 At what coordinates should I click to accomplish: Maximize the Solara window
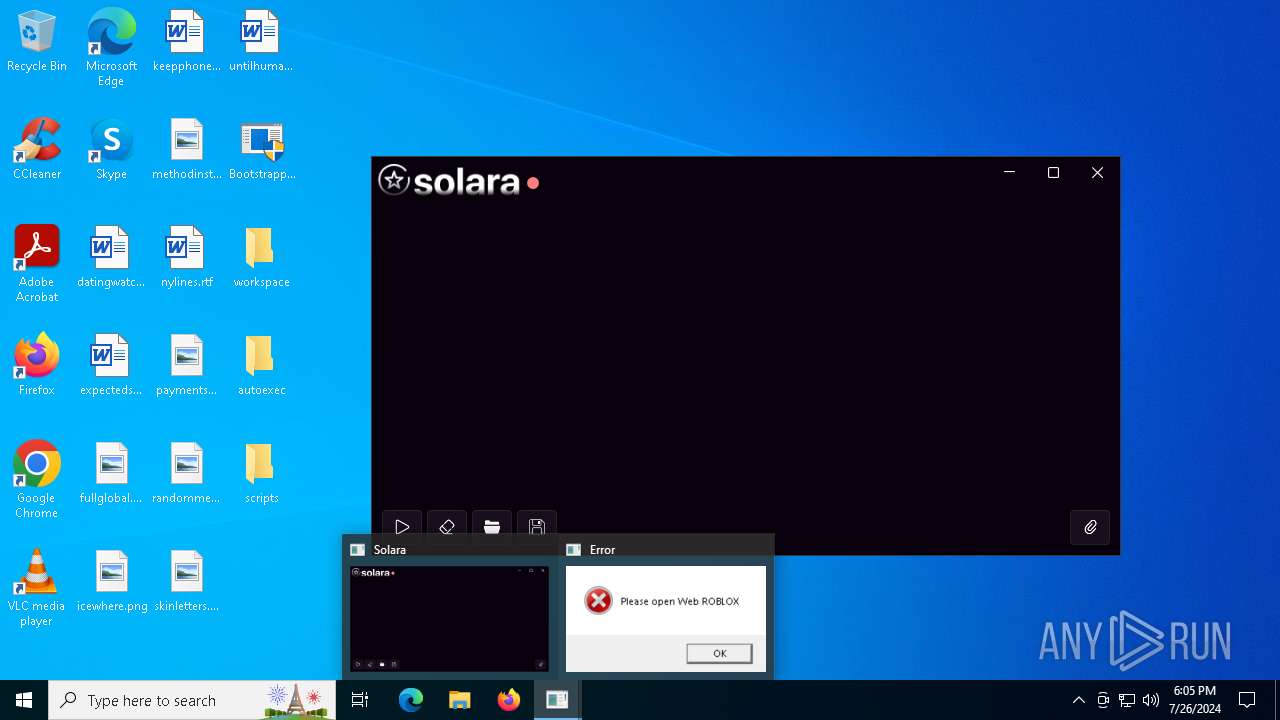1053,173
